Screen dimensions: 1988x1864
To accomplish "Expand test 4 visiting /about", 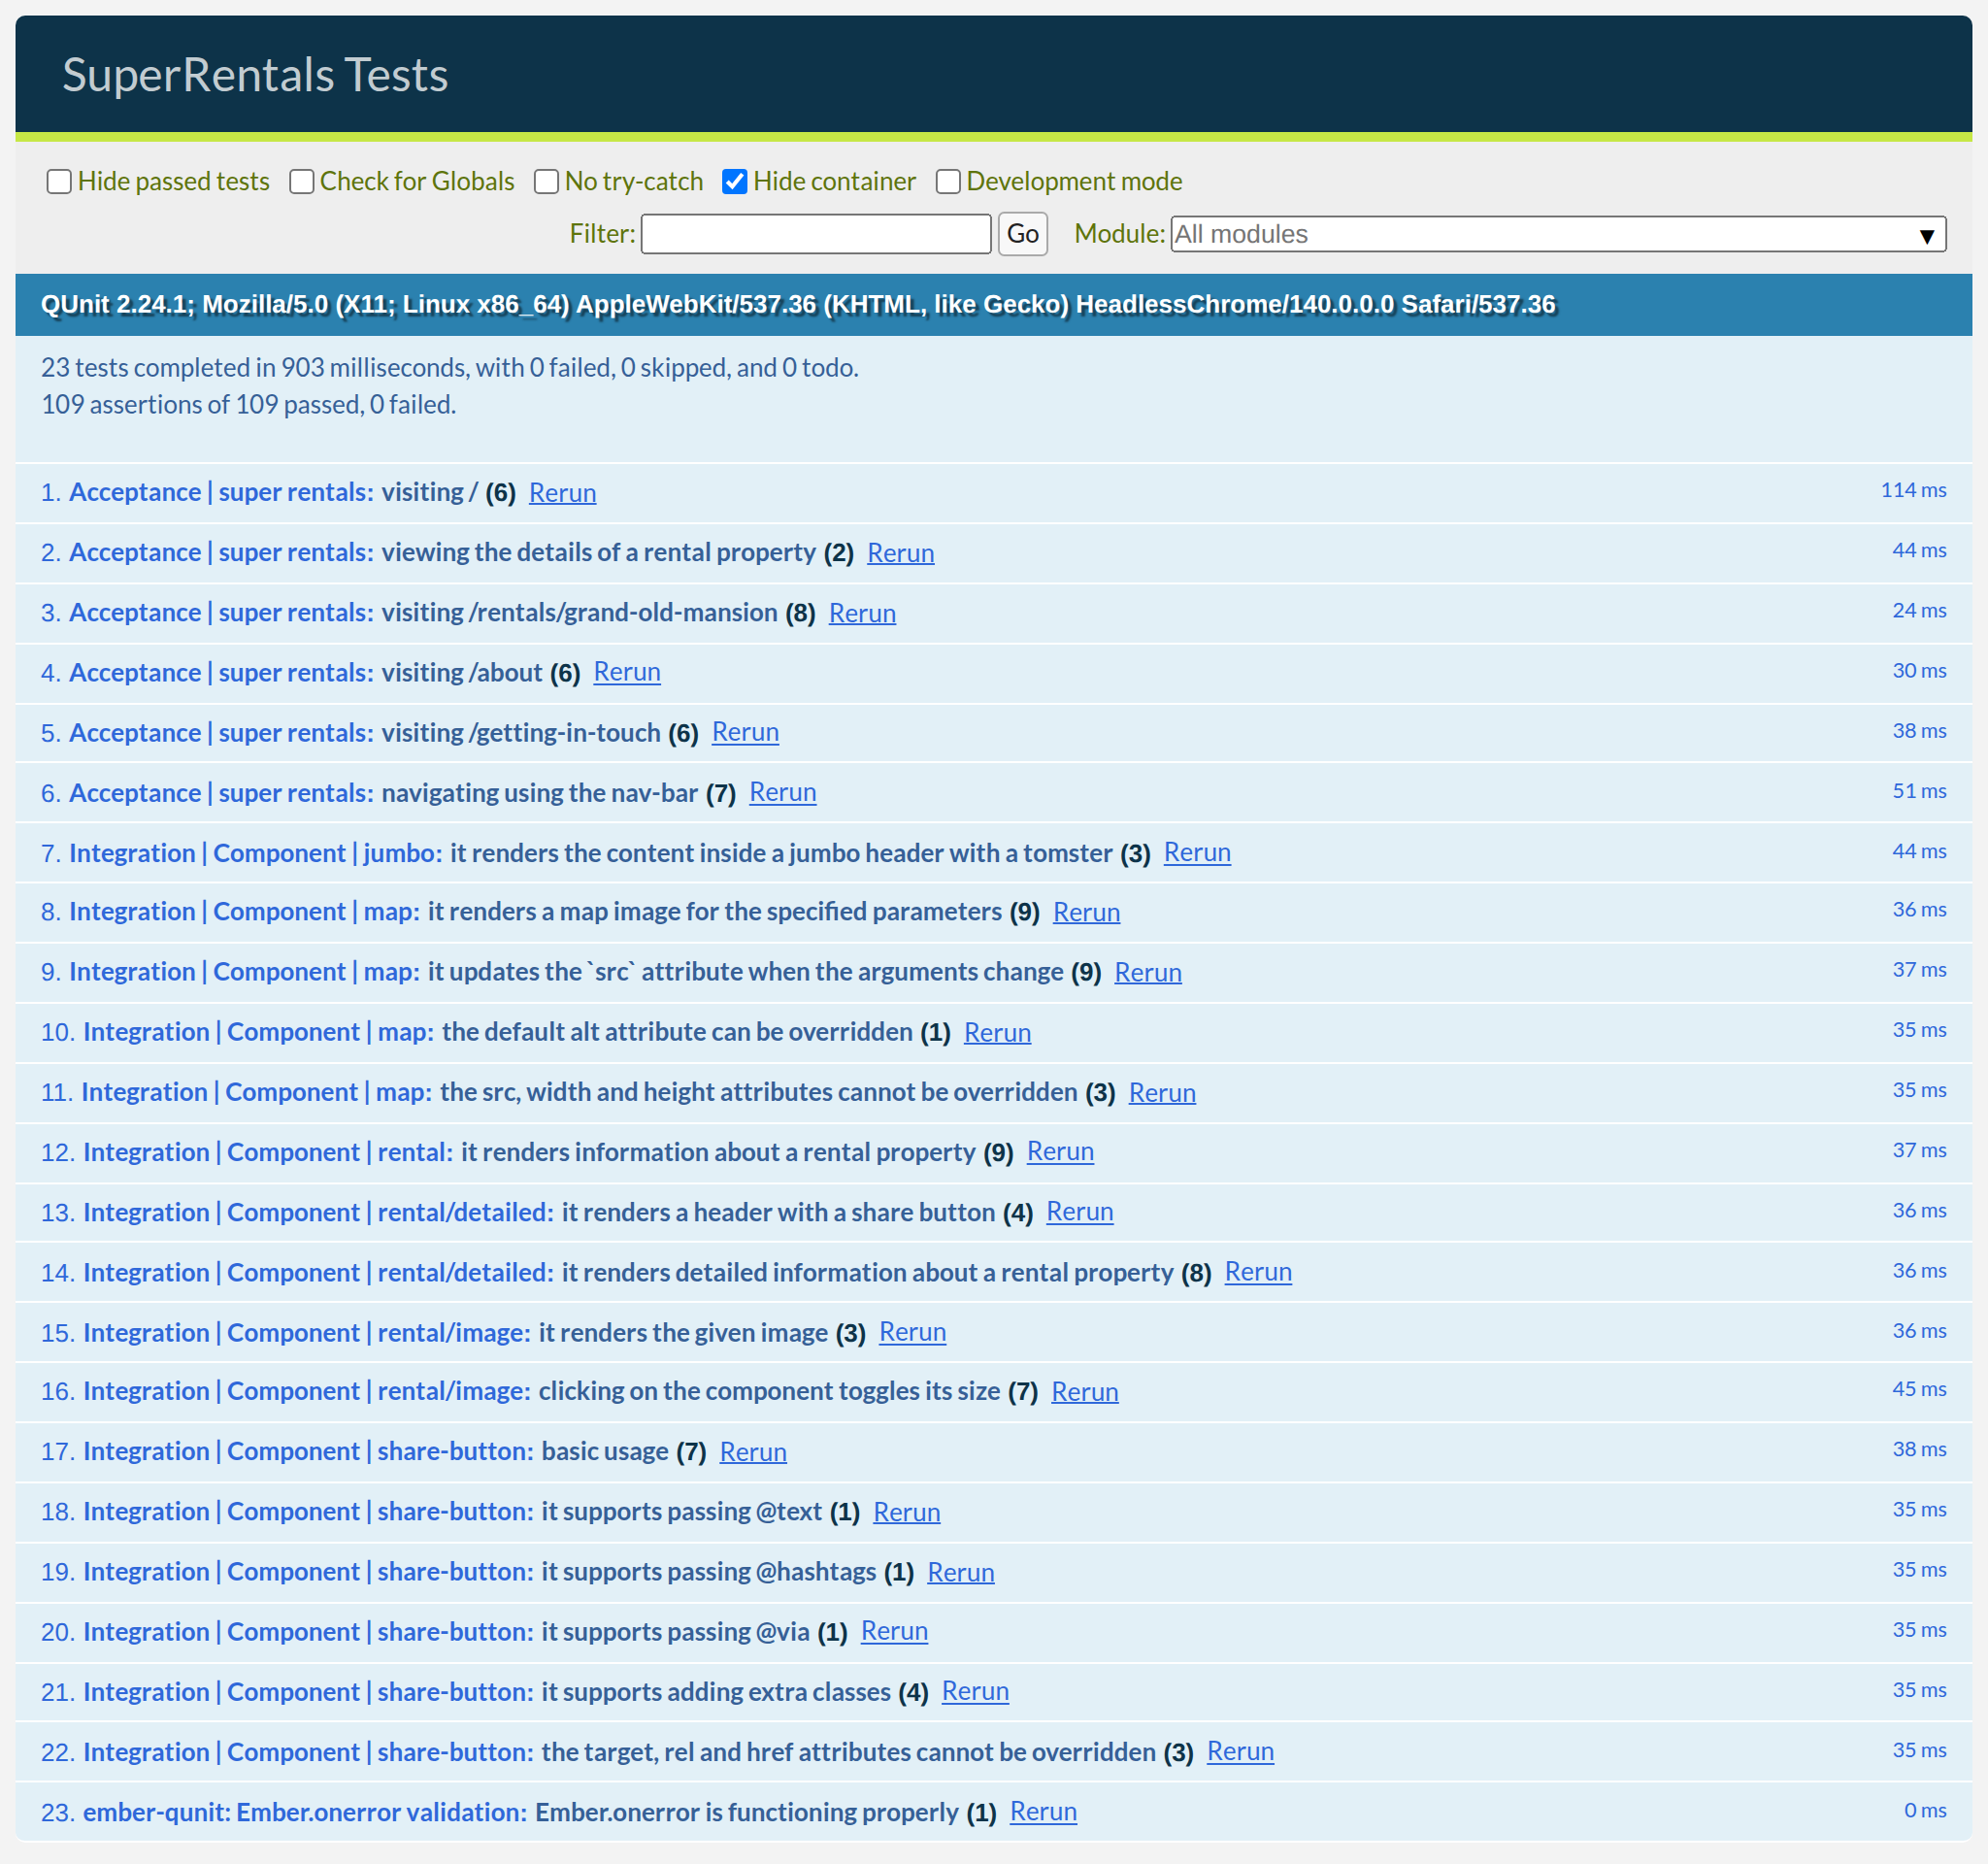I will coord(461,673).
